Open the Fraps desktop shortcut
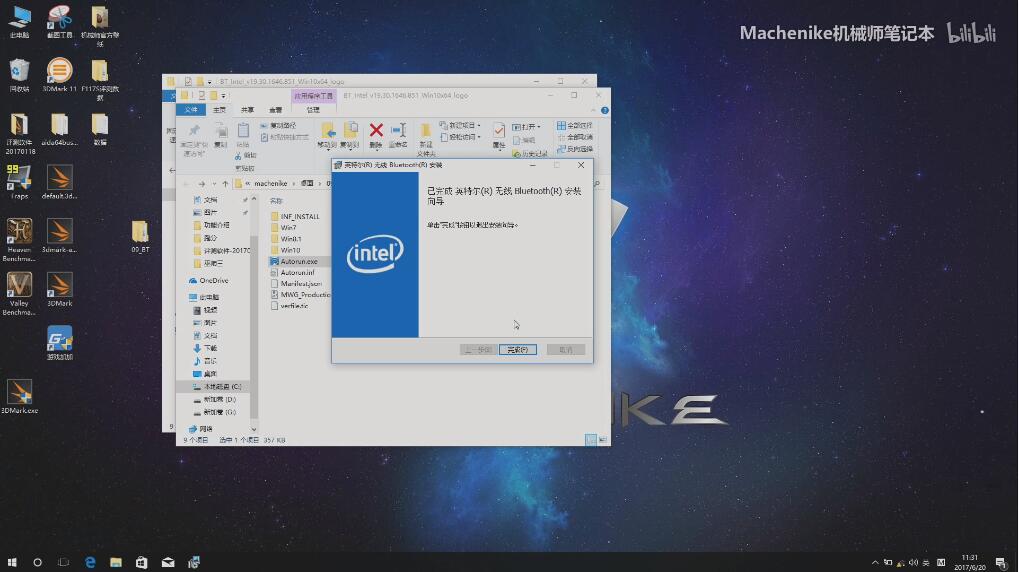 (x=19, y=182)
